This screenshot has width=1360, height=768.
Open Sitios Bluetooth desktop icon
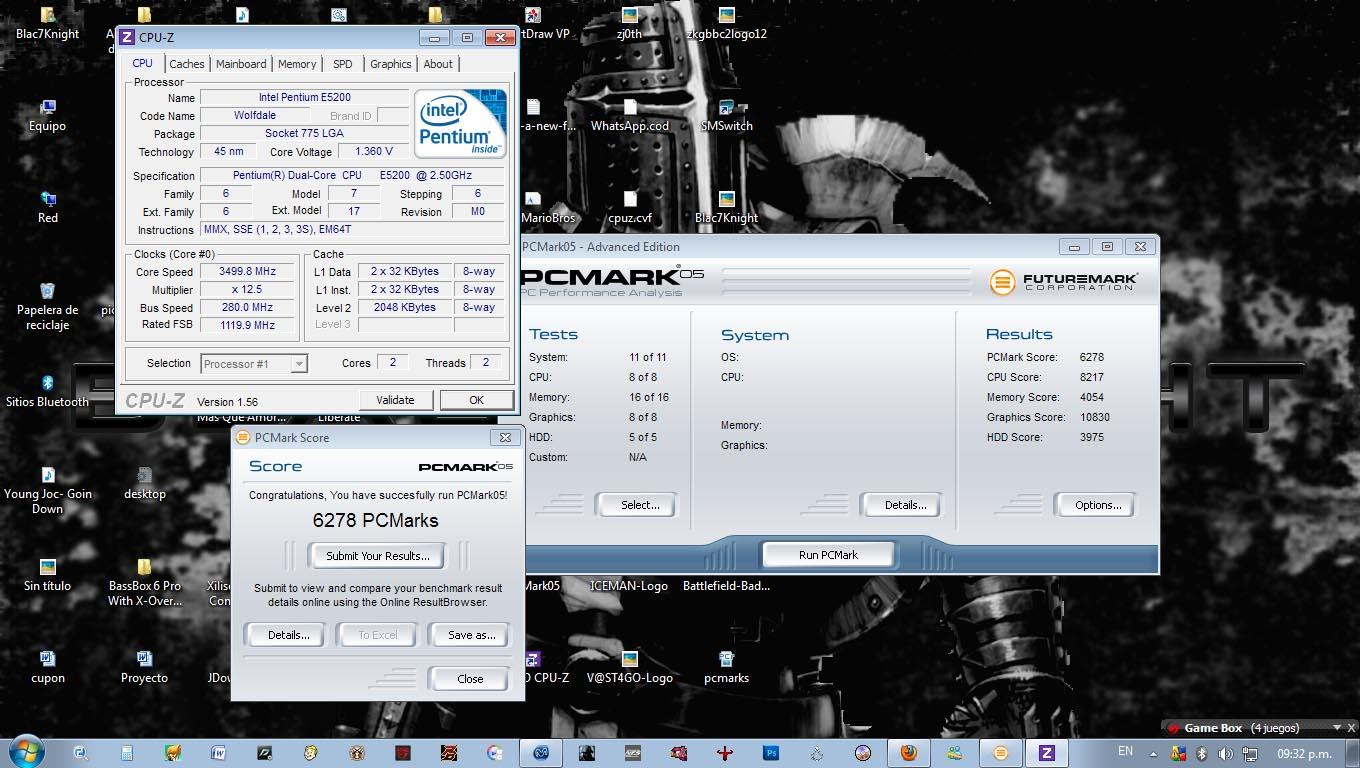47,391
